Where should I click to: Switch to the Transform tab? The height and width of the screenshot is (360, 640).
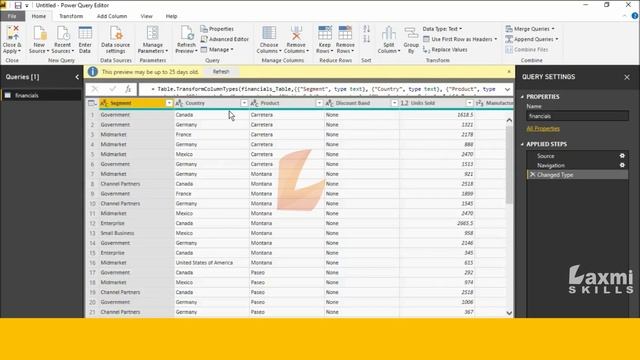[71, 16]
